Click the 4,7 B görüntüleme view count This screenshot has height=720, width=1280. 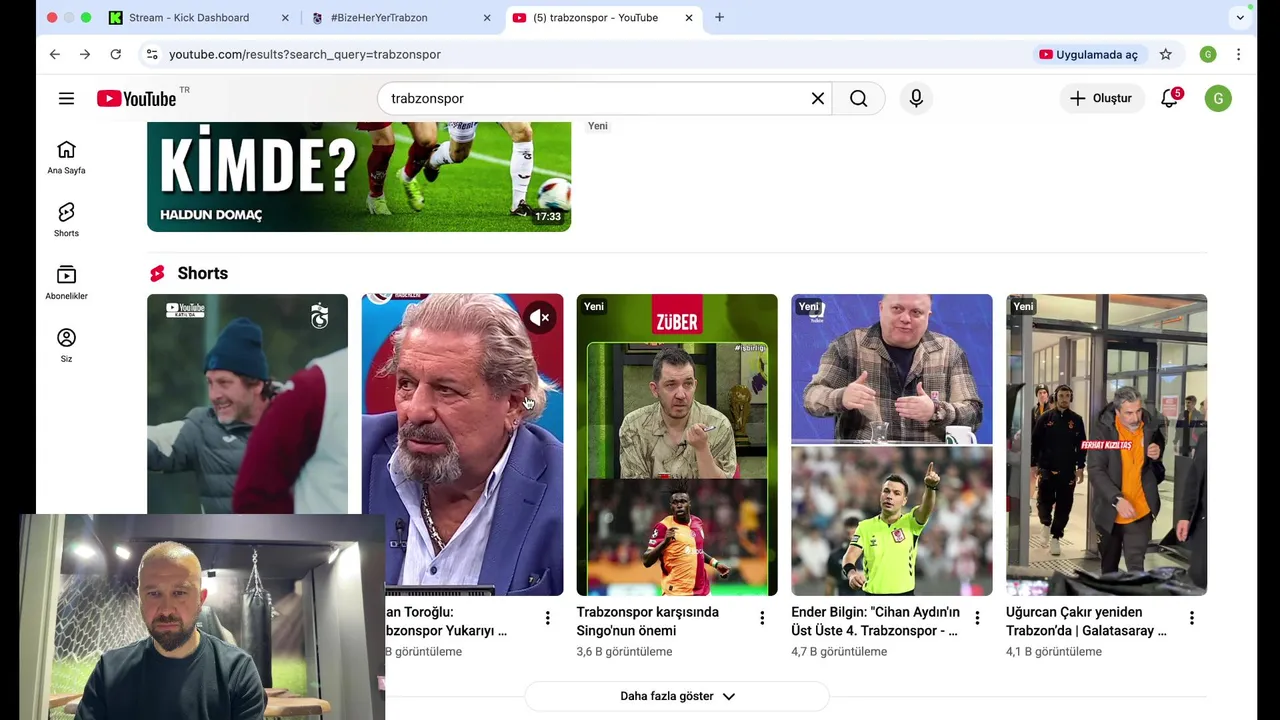pos(839,652)
